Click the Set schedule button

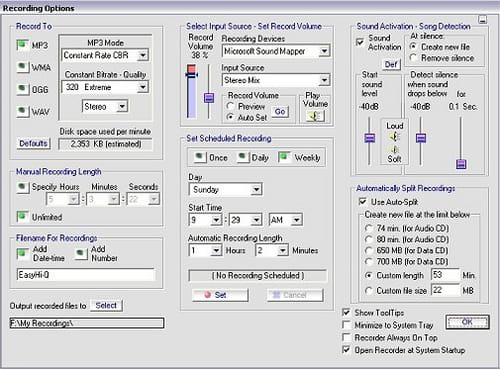220,295
